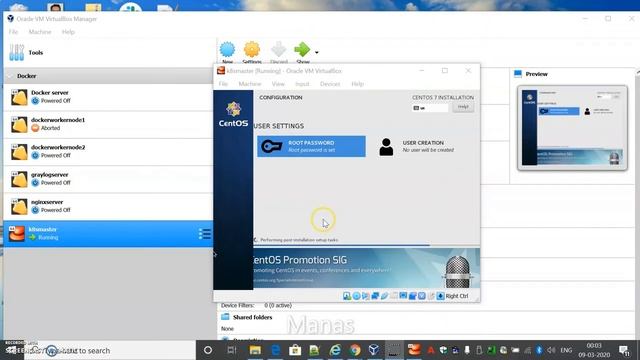Open Google Chrome from taskbar
The image size is (640, 360).
[355, 350]
